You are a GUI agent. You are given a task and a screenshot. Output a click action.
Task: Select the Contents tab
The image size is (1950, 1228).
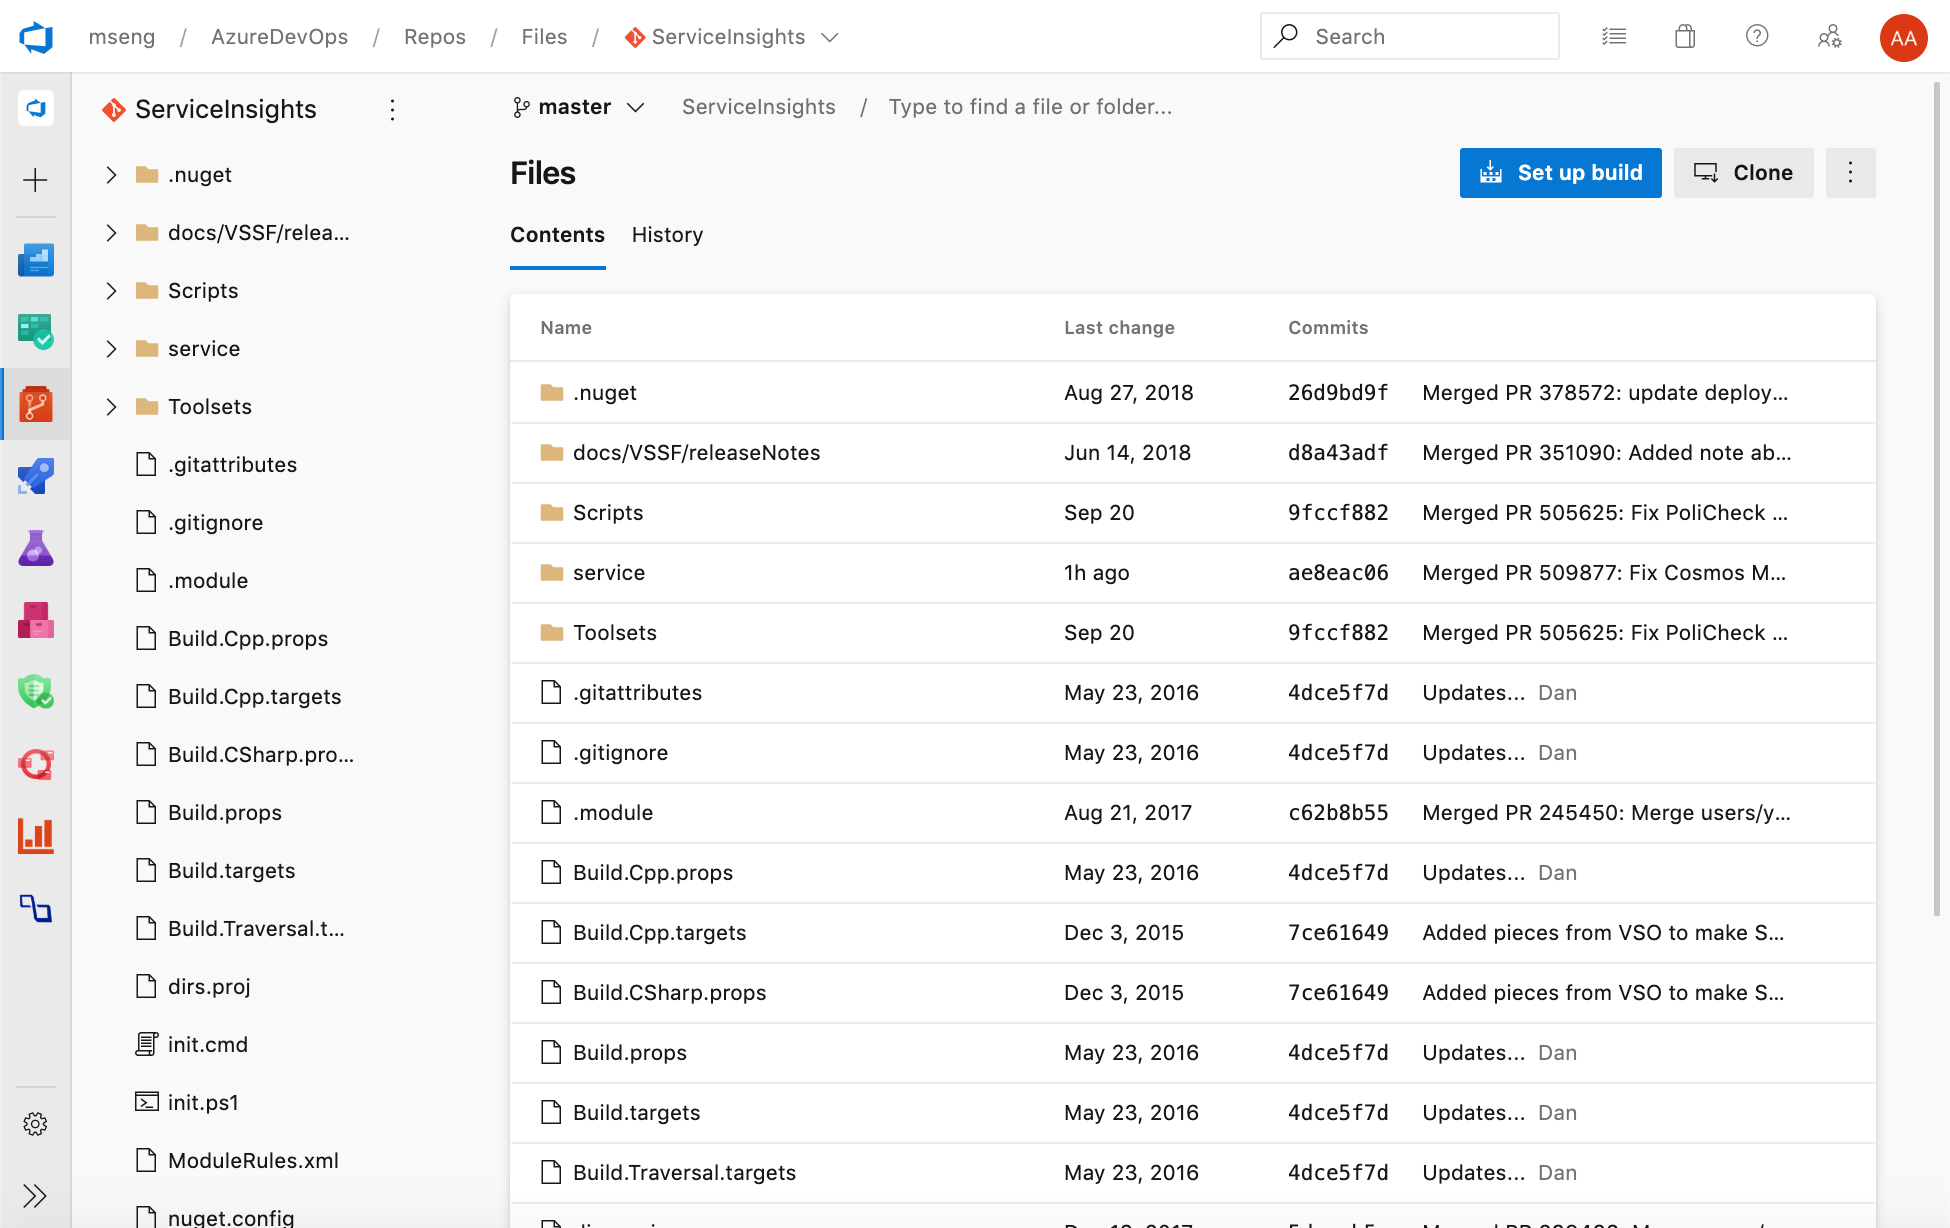pos(557,235)
